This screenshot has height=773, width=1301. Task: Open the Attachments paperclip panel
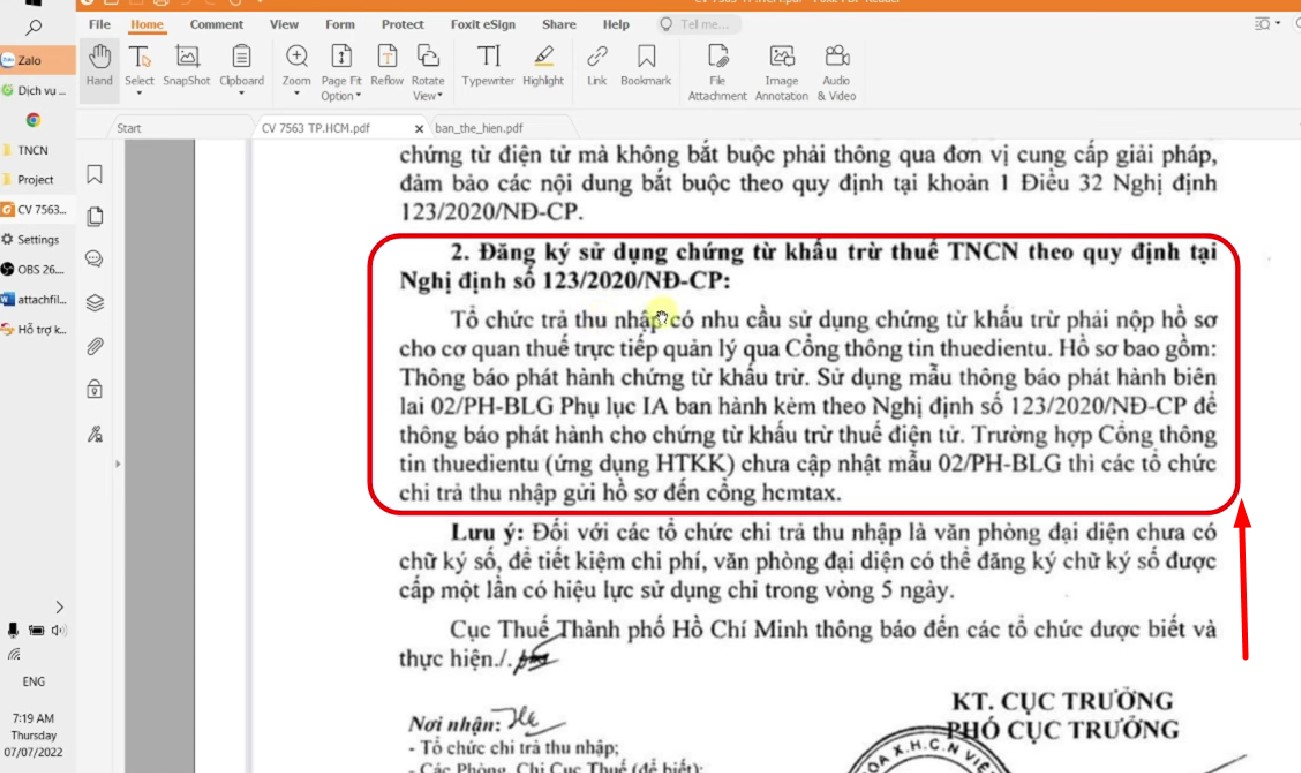coord(95,346)
